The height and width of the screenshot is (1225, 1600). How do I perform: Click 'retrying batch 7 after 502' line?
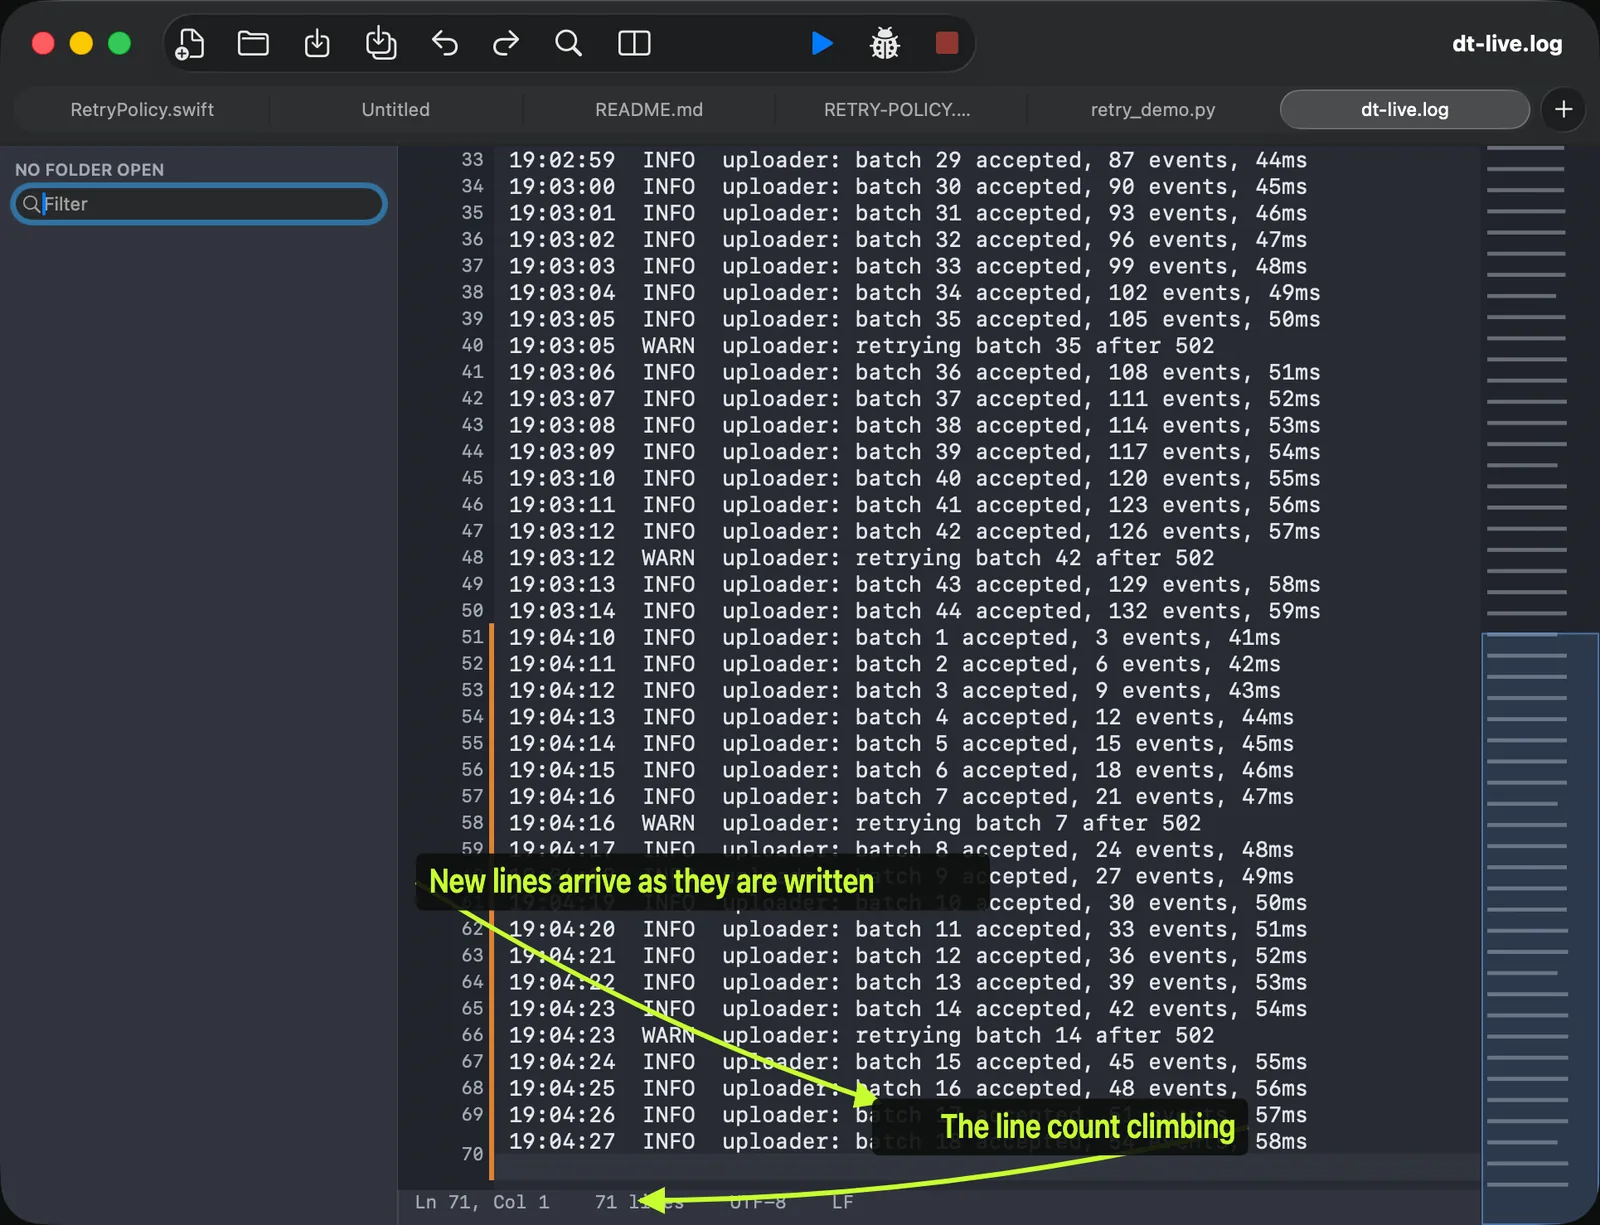[855, 823]
